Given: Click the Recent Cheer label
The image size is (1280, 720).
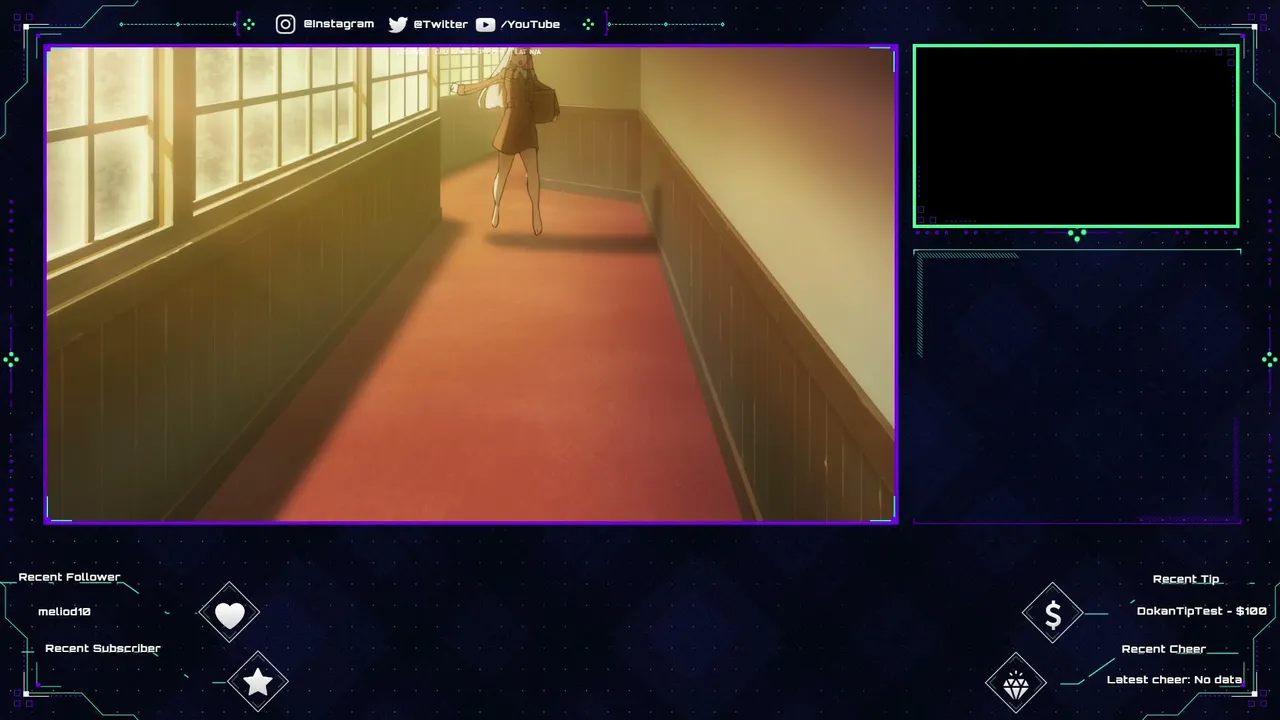Looking at the screenshot, I should [x=1164, y=649].
